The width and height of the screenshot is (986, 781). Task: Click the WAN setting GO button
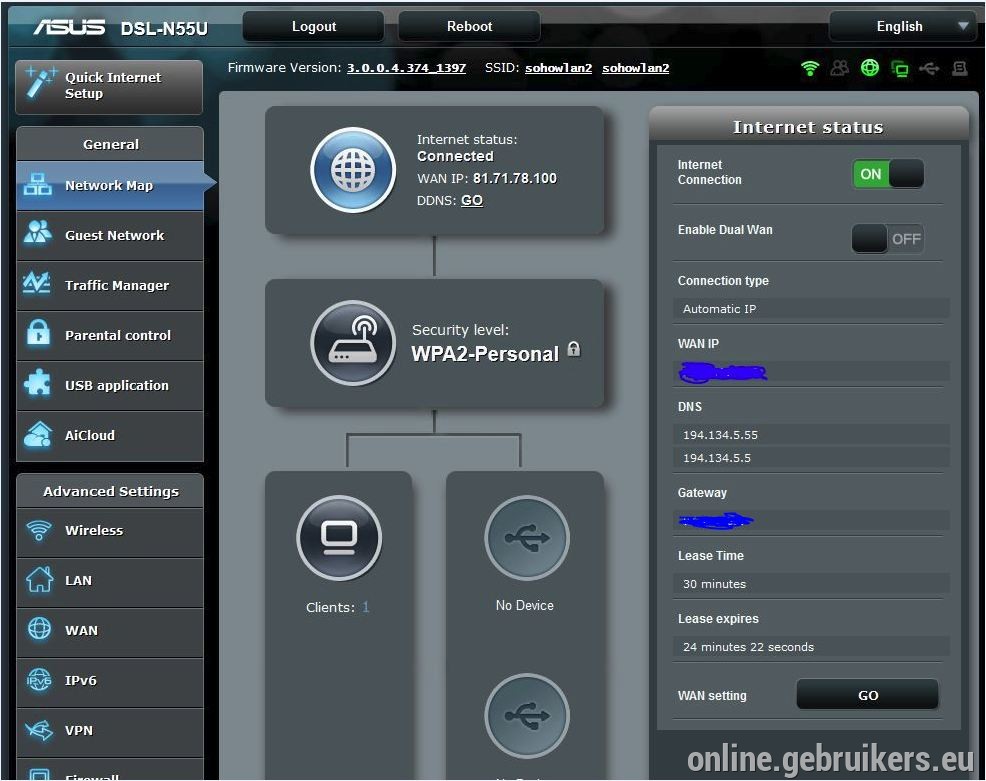point(868,695)
